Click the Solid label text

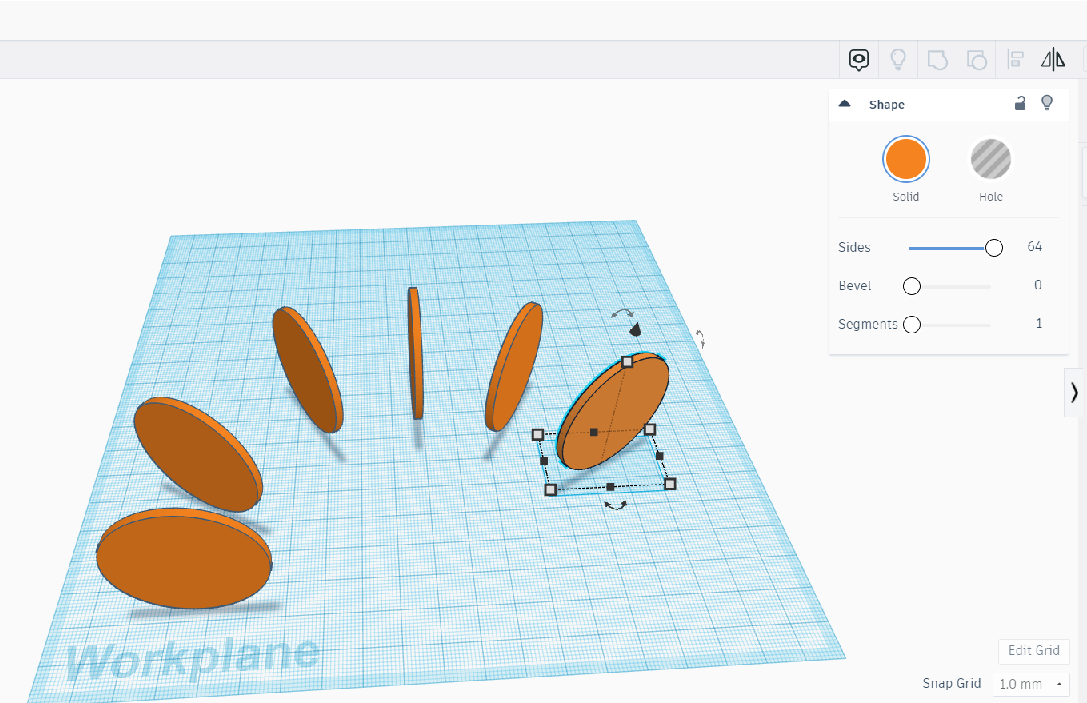click(x=905, y=196)
